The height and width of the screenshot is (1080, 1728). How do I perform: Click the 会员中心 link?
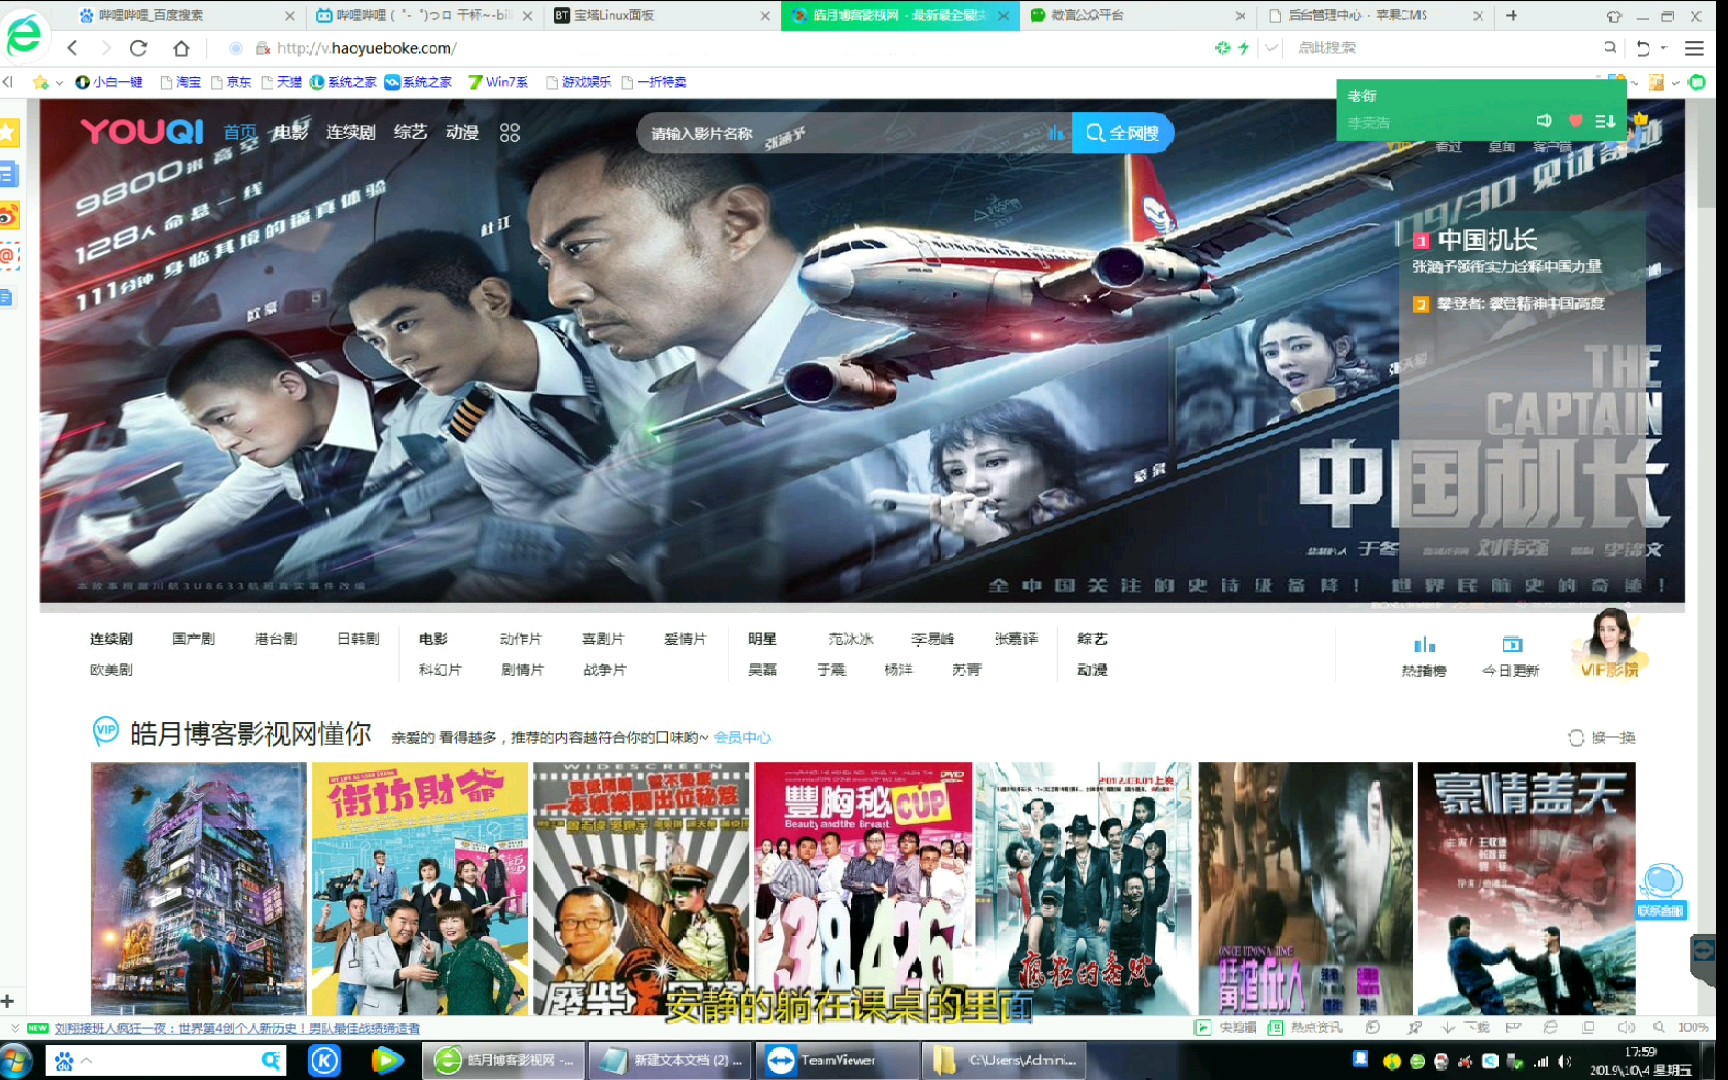click(742, 737)
